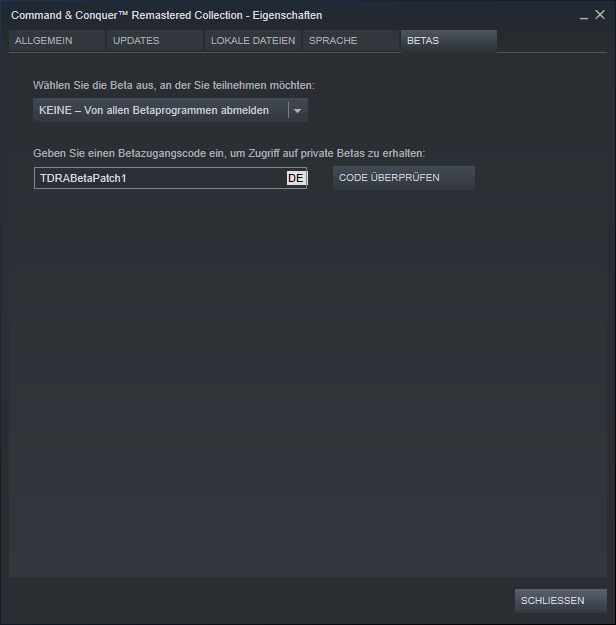Image resolution: width=616 pixels, height=625 pixels.
Task: Click the 'Geben Sie einen Betazugangscode ein' label
Action: click(229, 153)
